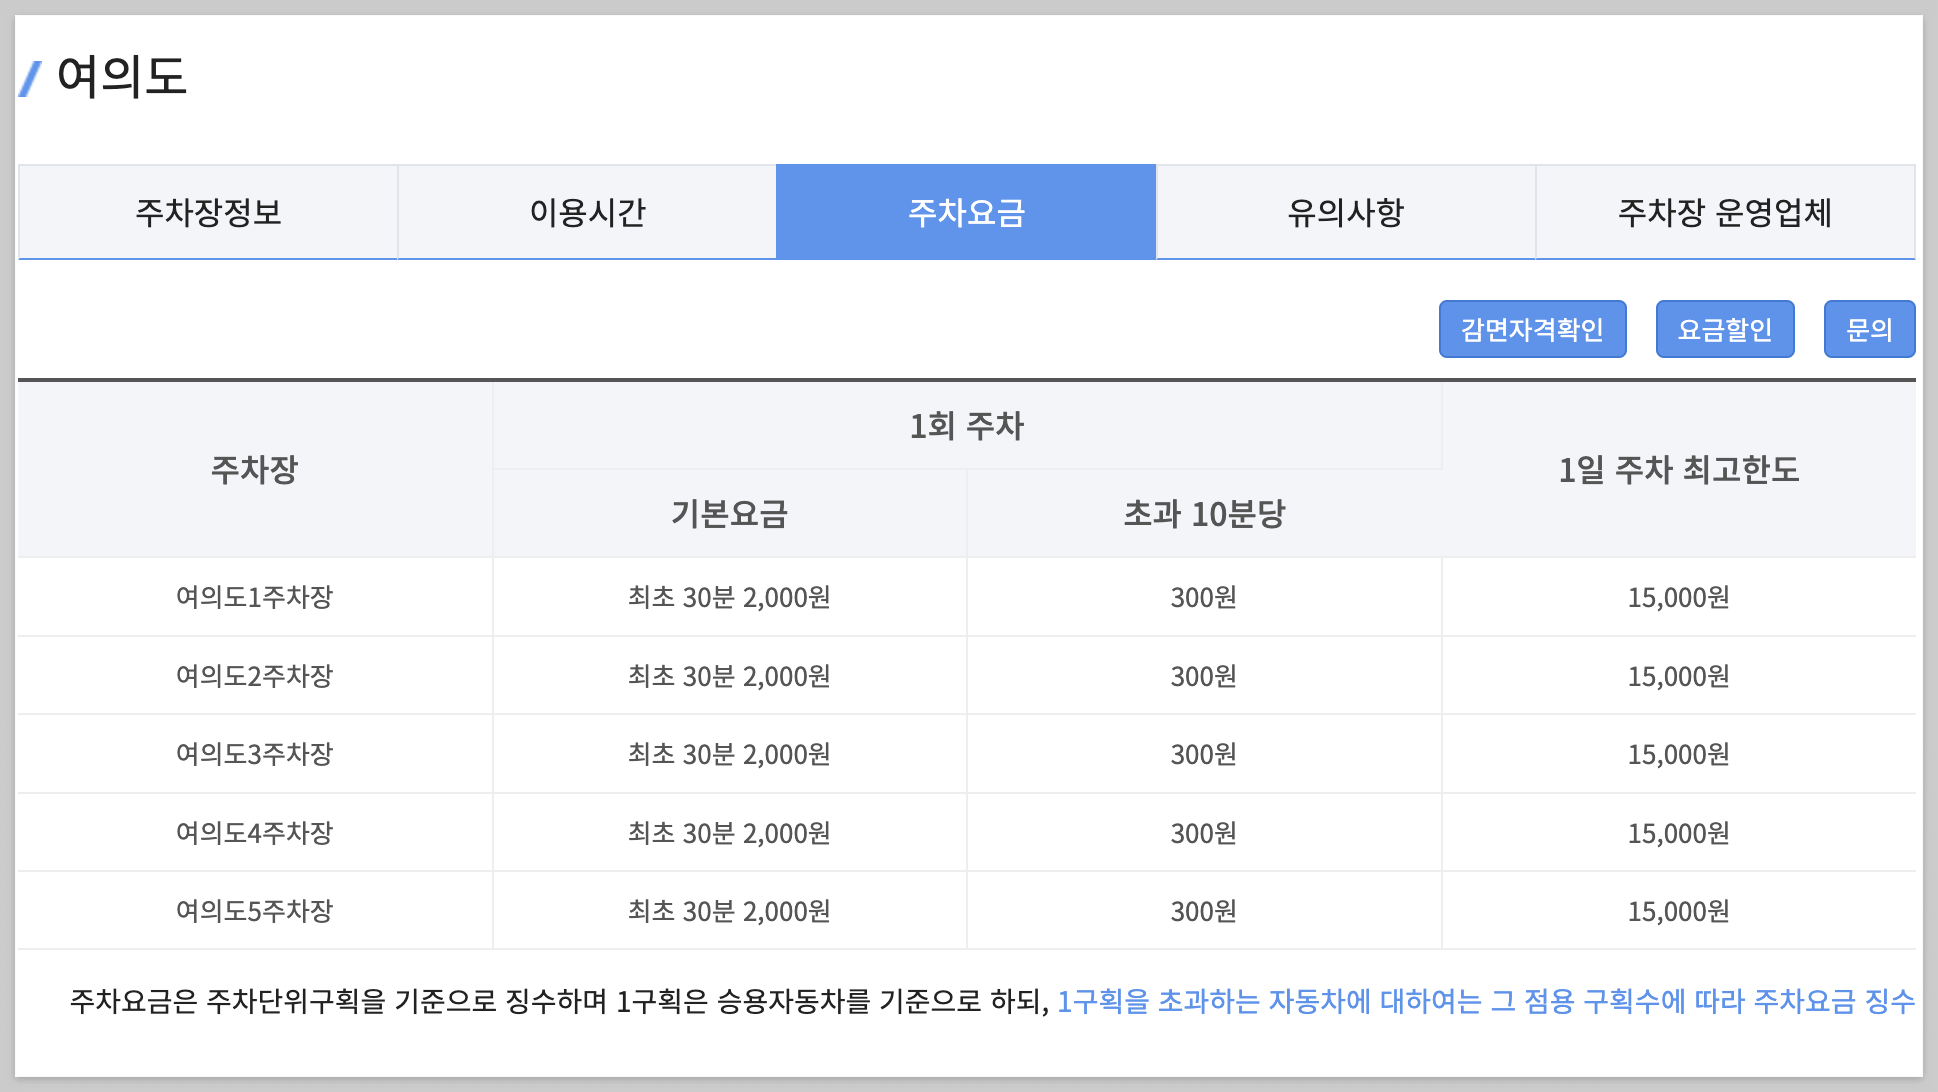Click the 1일 주차 최고한도 header
The height and width of the screenshot is (1092, 1938).
click(x=1678, y=469)
